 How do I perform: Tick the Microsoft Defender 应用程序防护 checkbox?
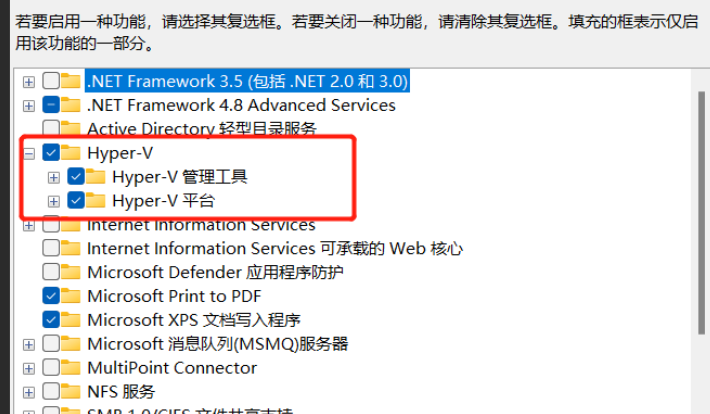point(51,272)
